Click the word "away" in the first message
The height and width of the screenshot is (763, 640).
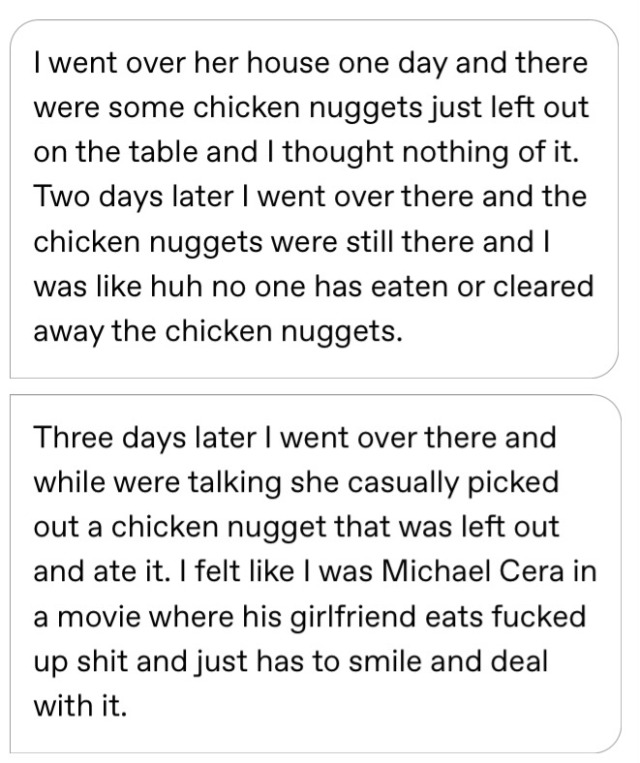pos(63,333)
